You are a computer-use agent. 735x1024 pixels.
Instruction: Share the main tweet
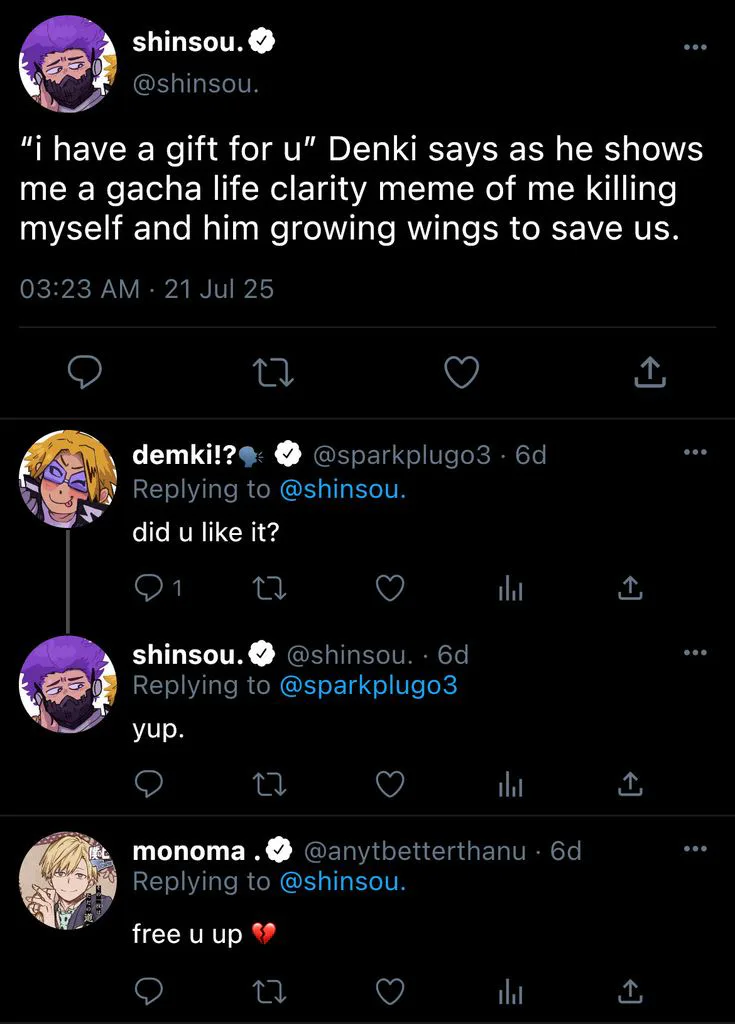(650, 373)
